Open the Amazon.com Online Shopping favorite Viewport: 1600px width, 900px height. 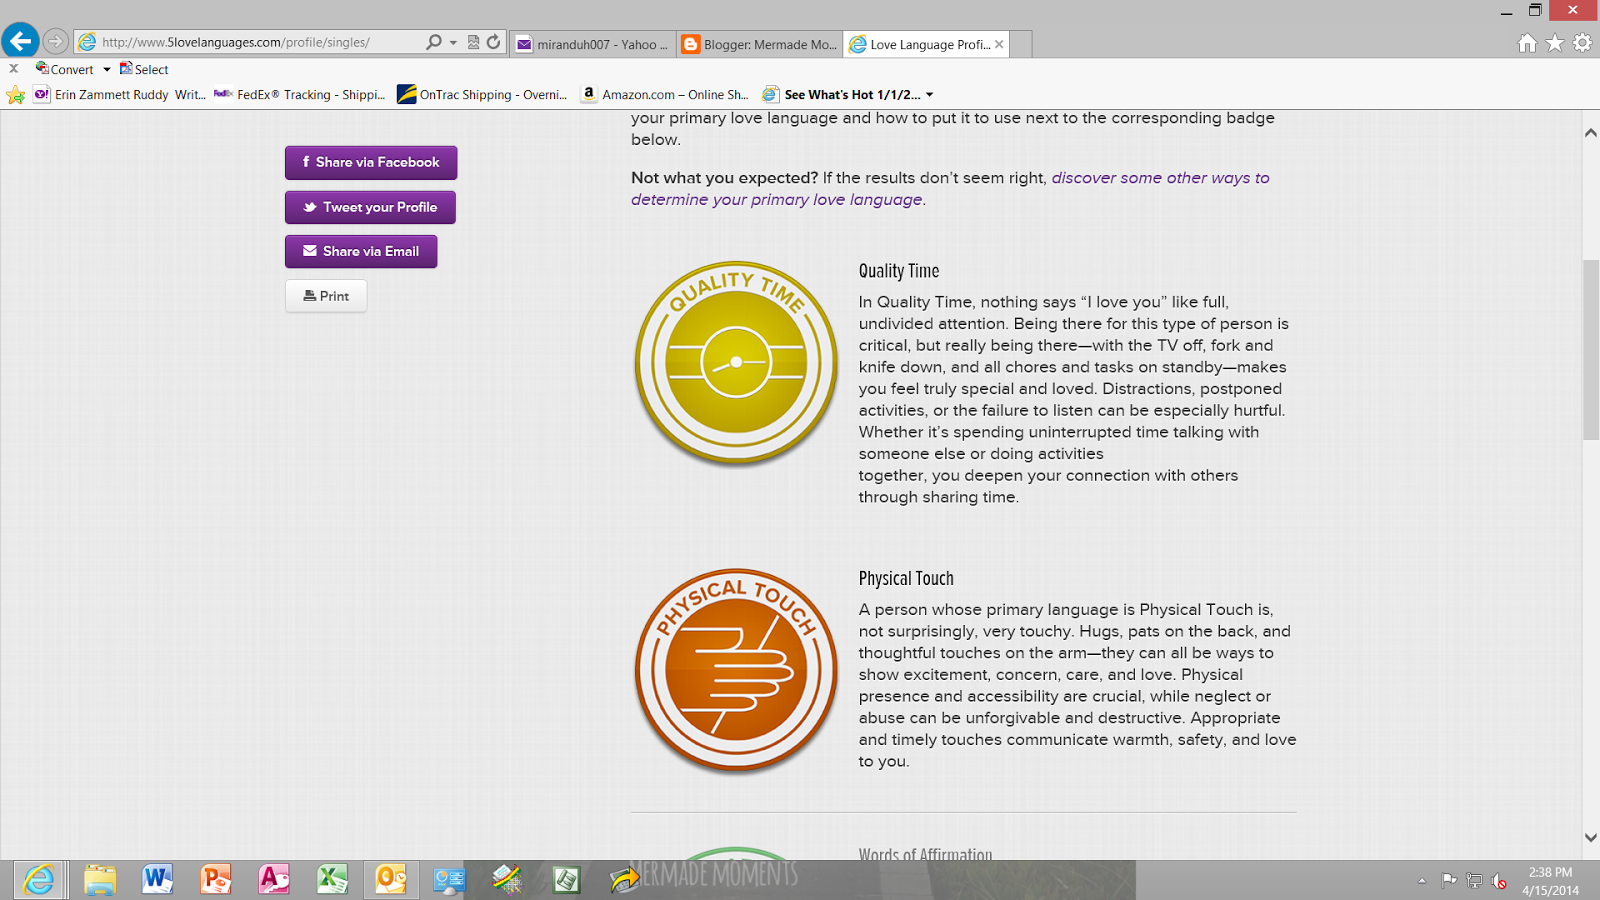pyautogui.click(x=665, y=95)
